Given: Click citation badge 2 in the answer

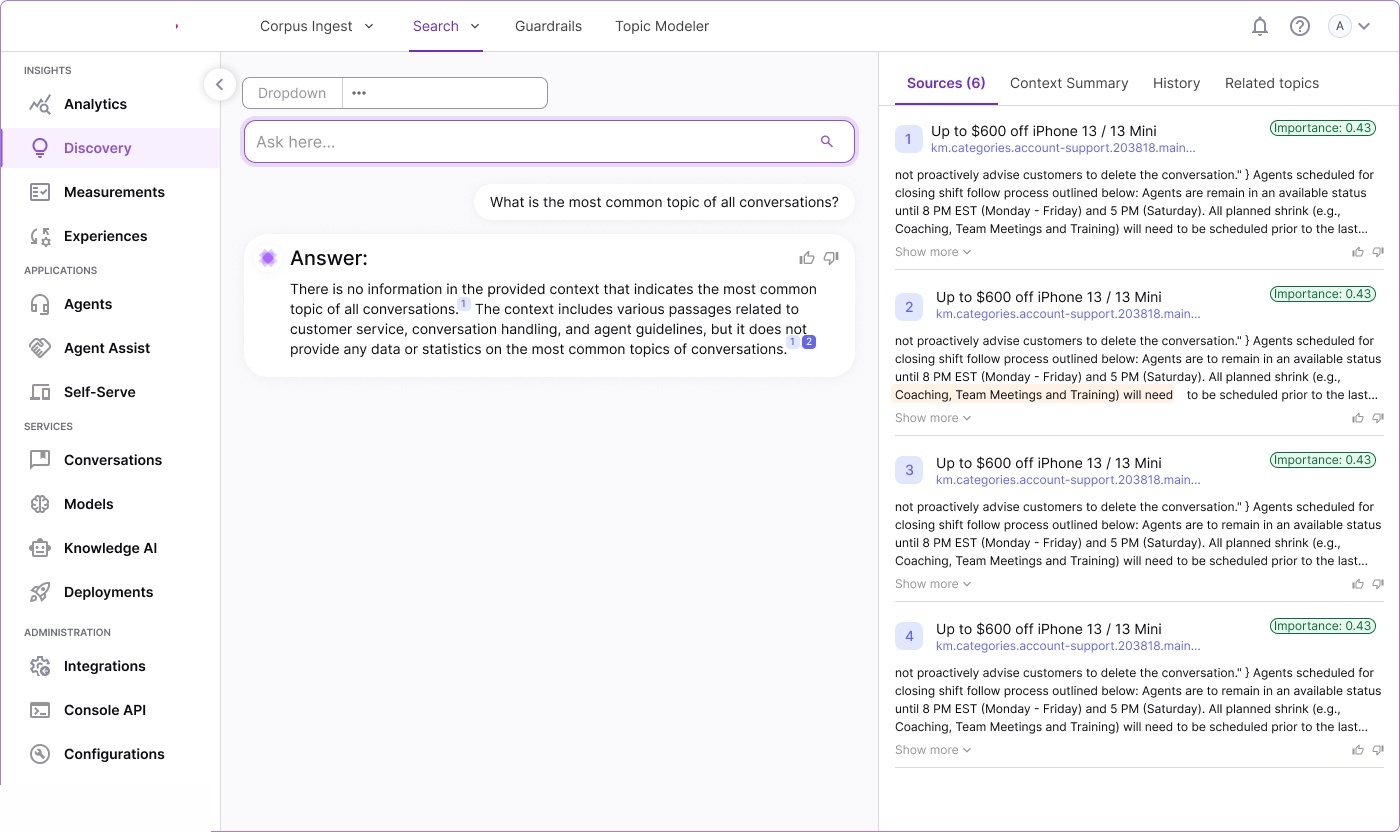Looking at the screenshot, I should click(809, 342).
